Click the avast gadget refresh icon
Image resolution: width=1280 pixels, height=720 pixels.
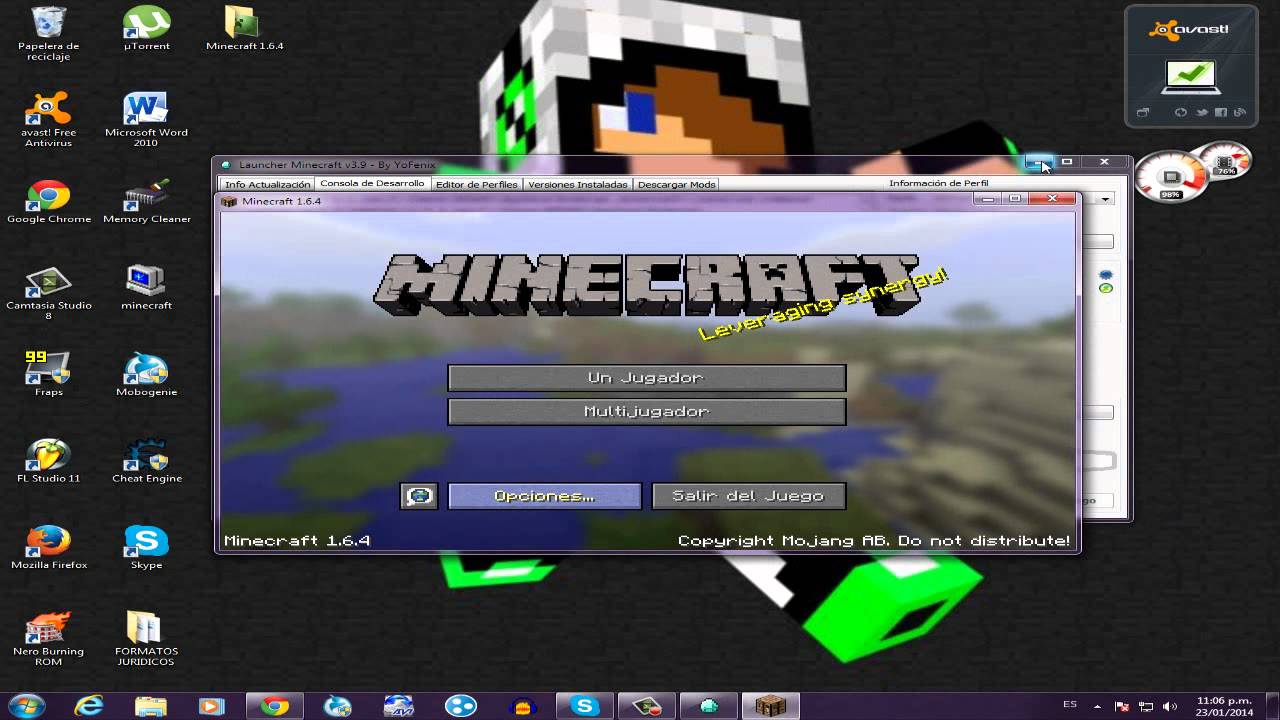pos(1181,113)
